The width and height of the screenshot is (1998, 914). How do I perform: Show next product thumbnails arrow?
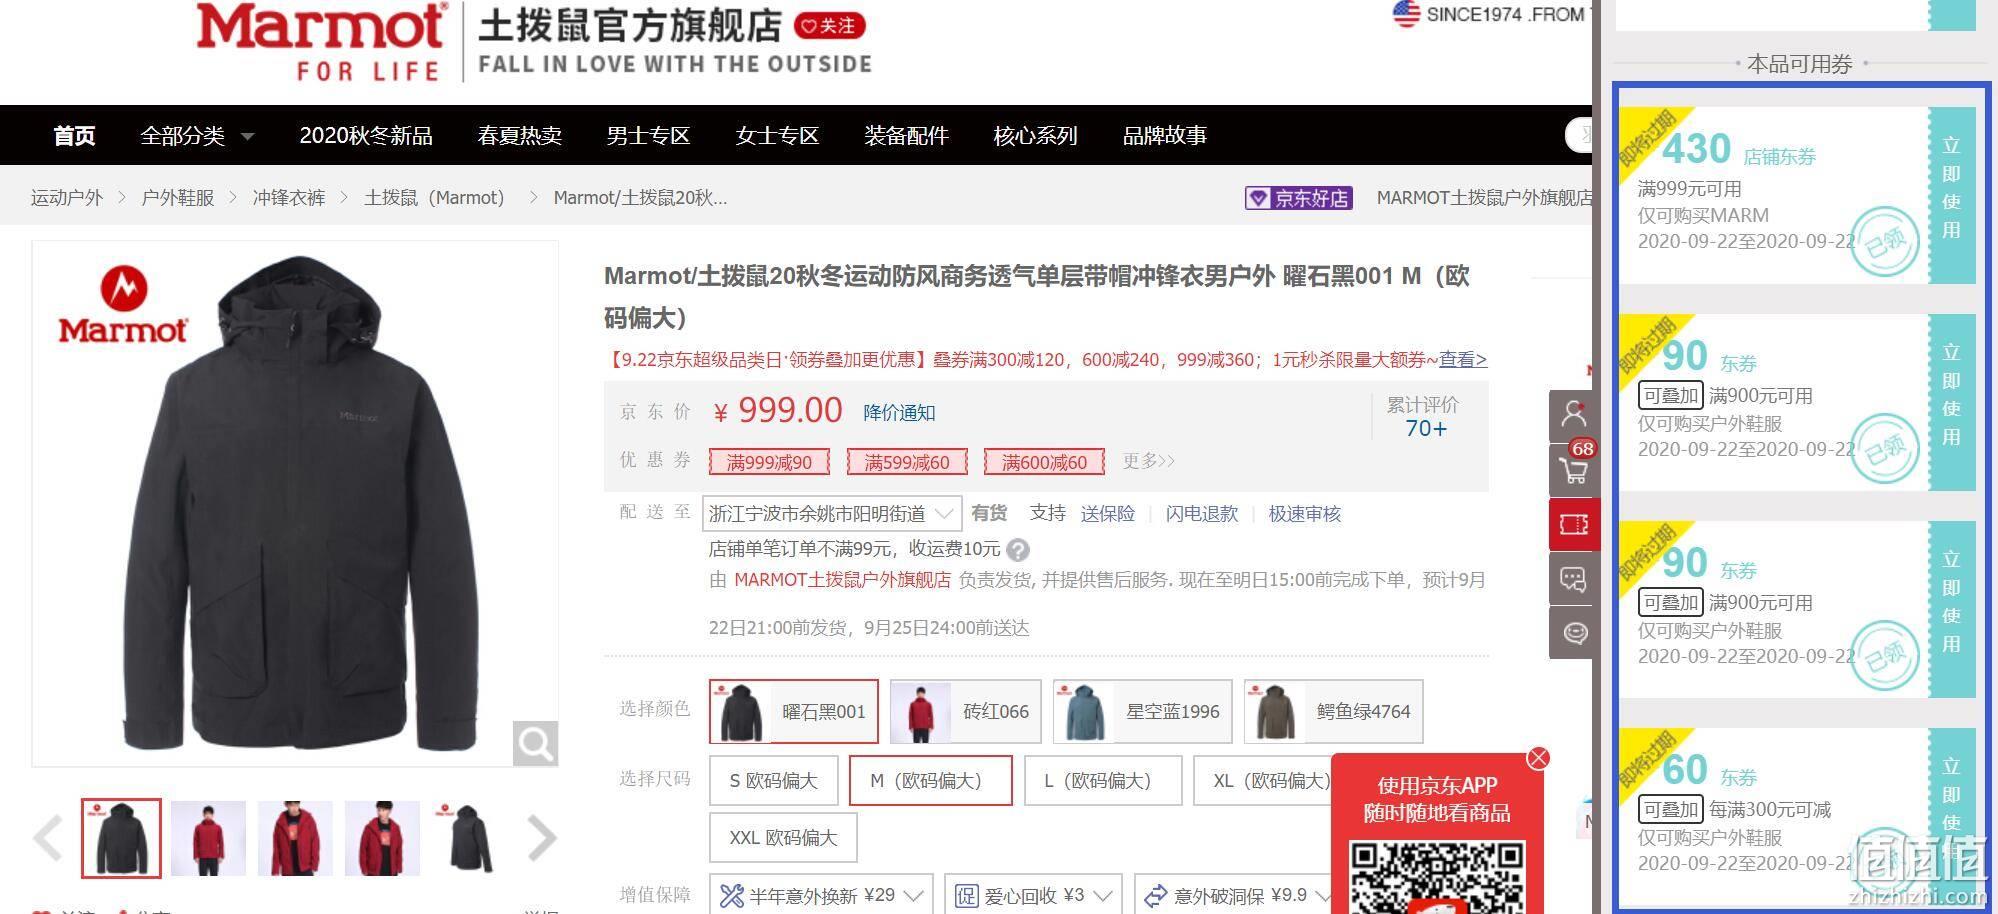pos(541,838)
